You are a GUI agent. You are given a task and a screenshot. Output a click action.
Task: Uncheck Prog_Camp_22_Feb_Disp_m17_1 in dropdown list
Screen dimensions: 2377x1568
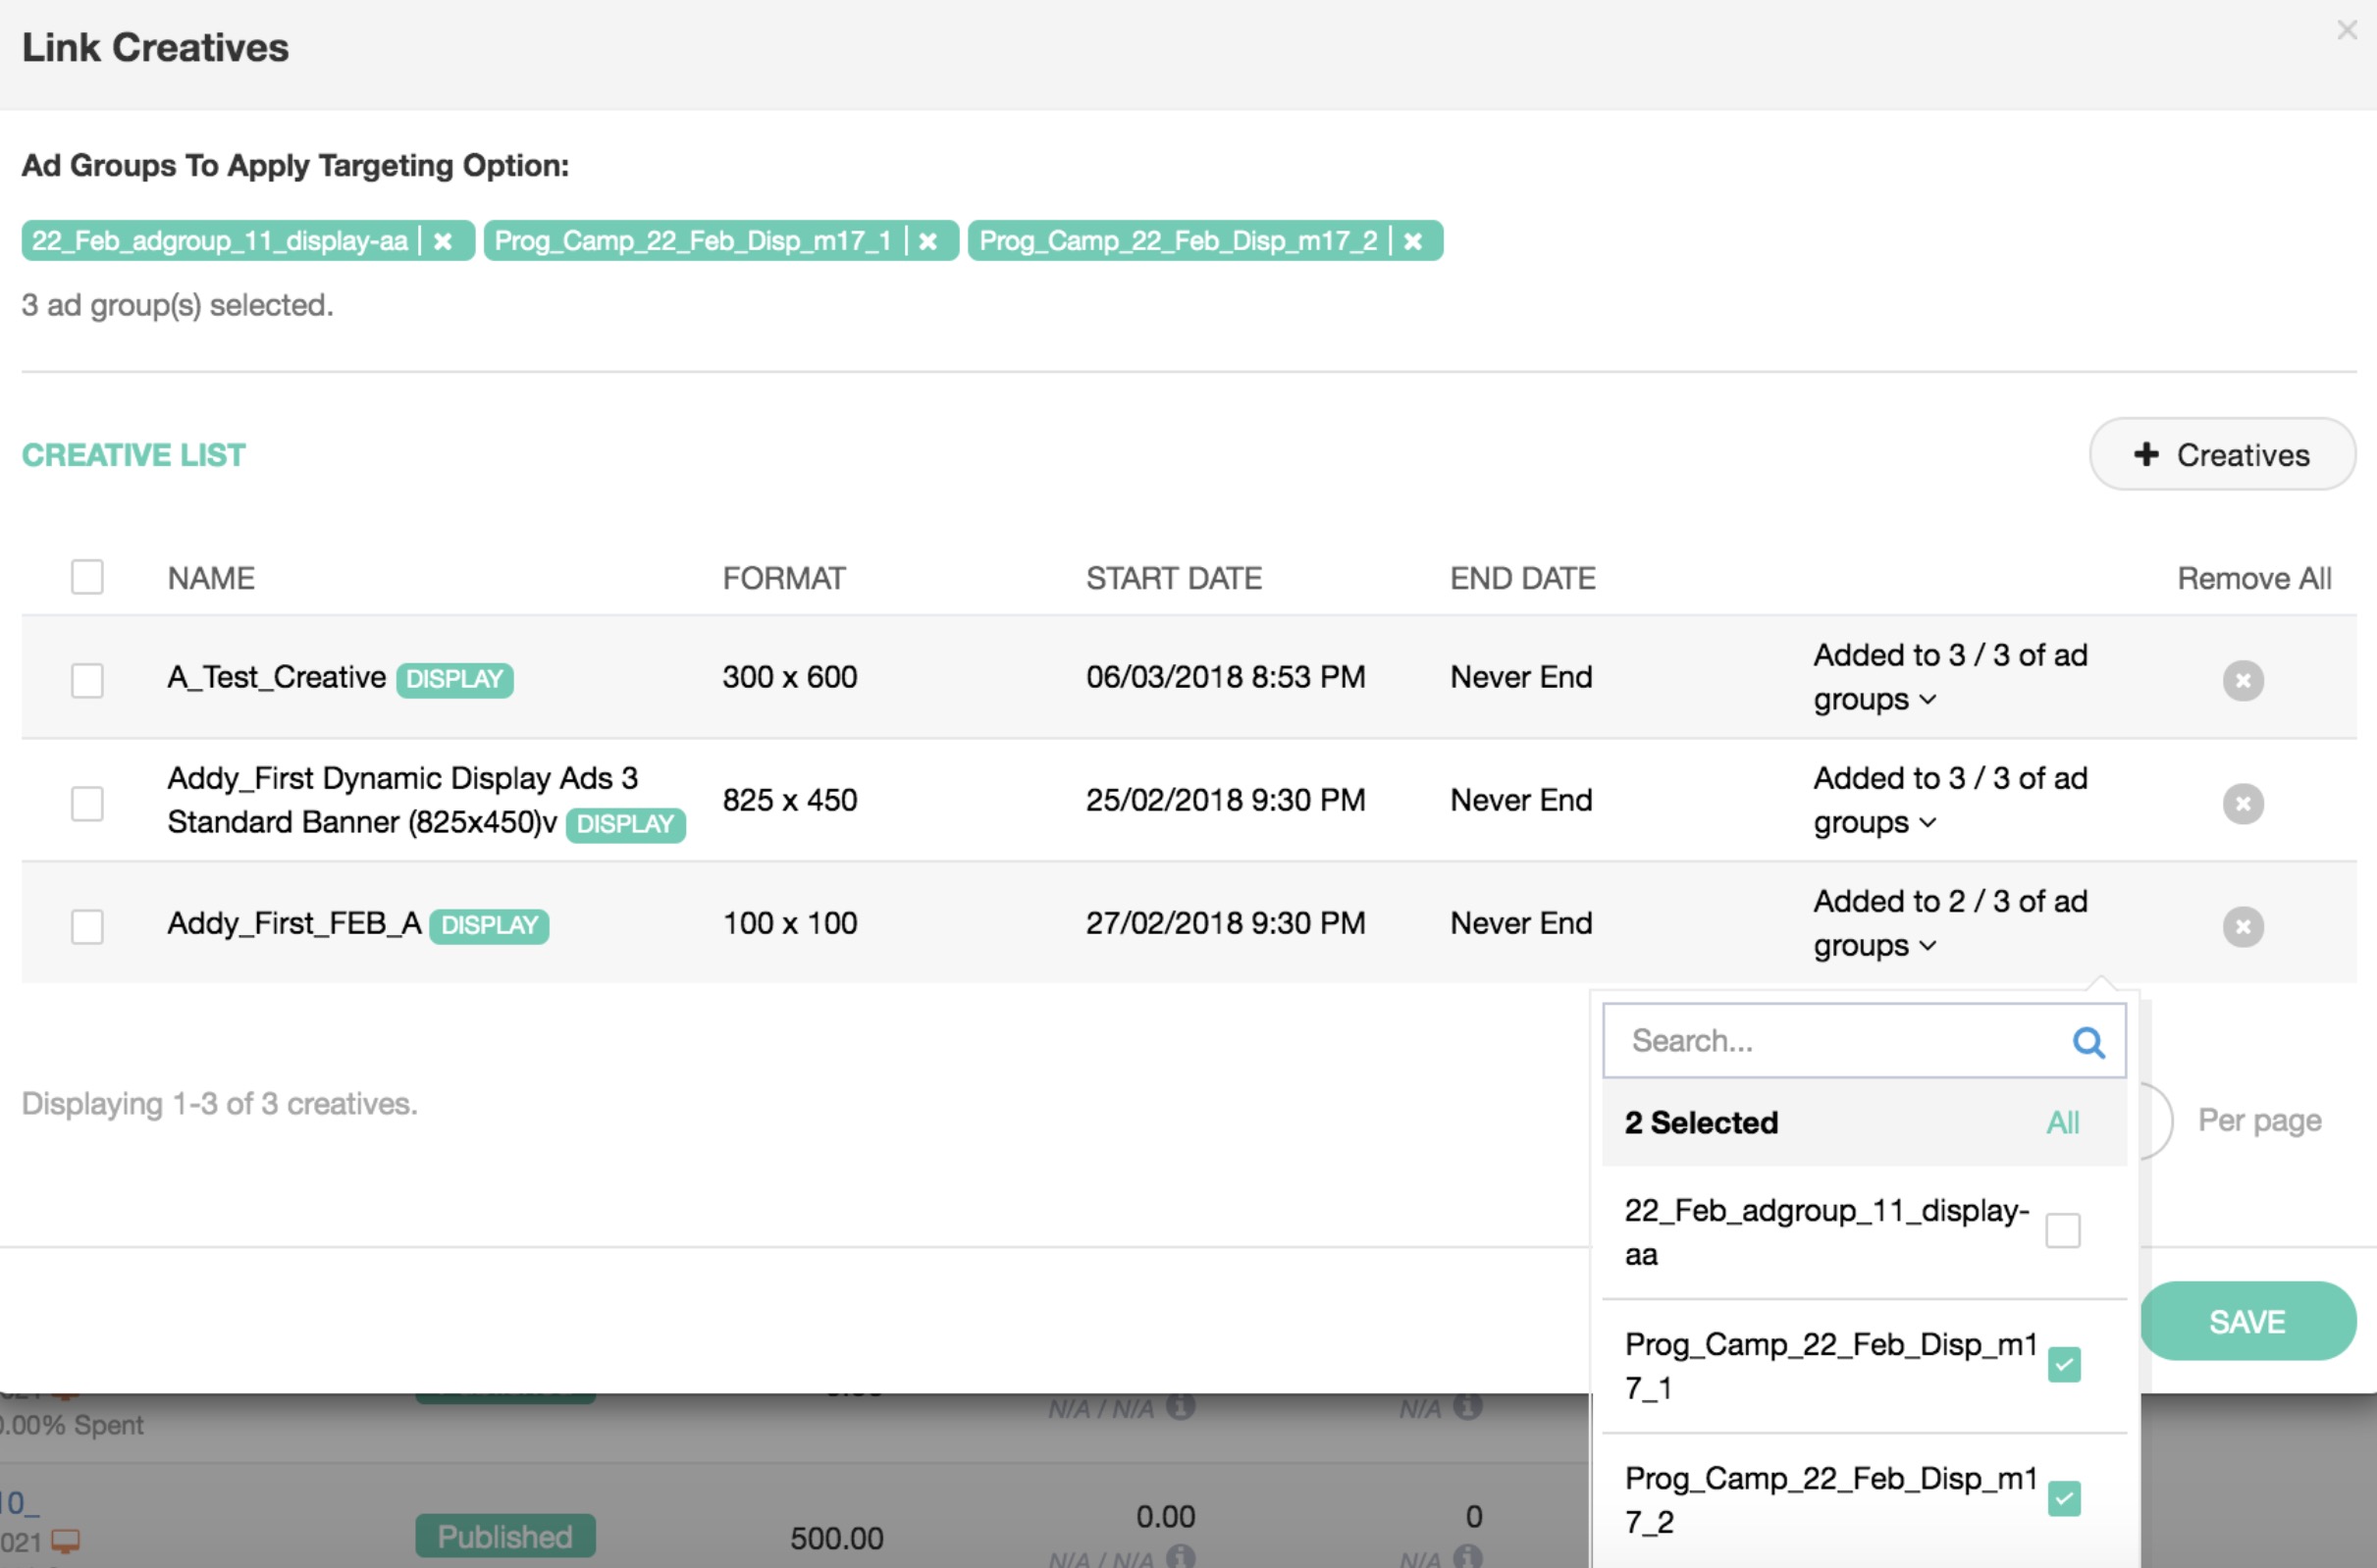[x=2063, y=1365]
